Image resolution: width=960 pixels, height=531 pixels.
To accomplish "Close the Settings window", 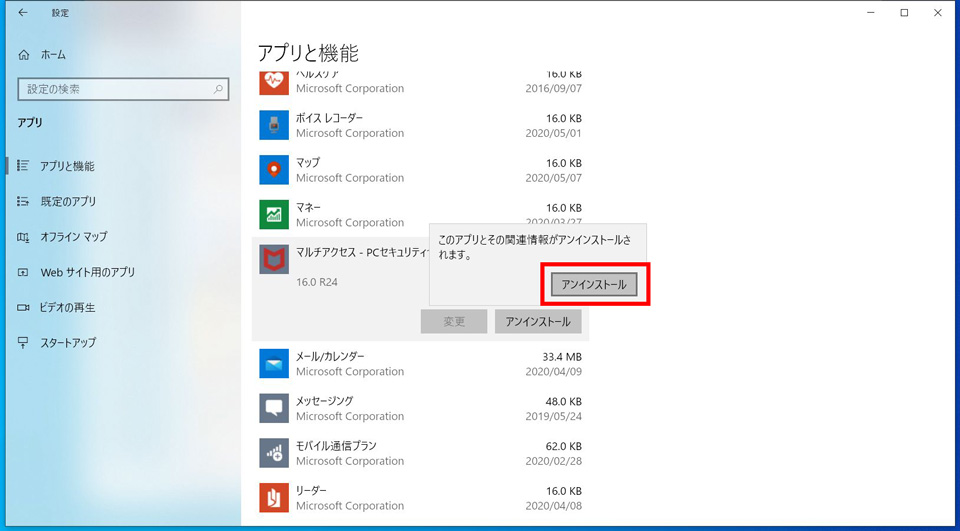I will click(x=937, y=13).
